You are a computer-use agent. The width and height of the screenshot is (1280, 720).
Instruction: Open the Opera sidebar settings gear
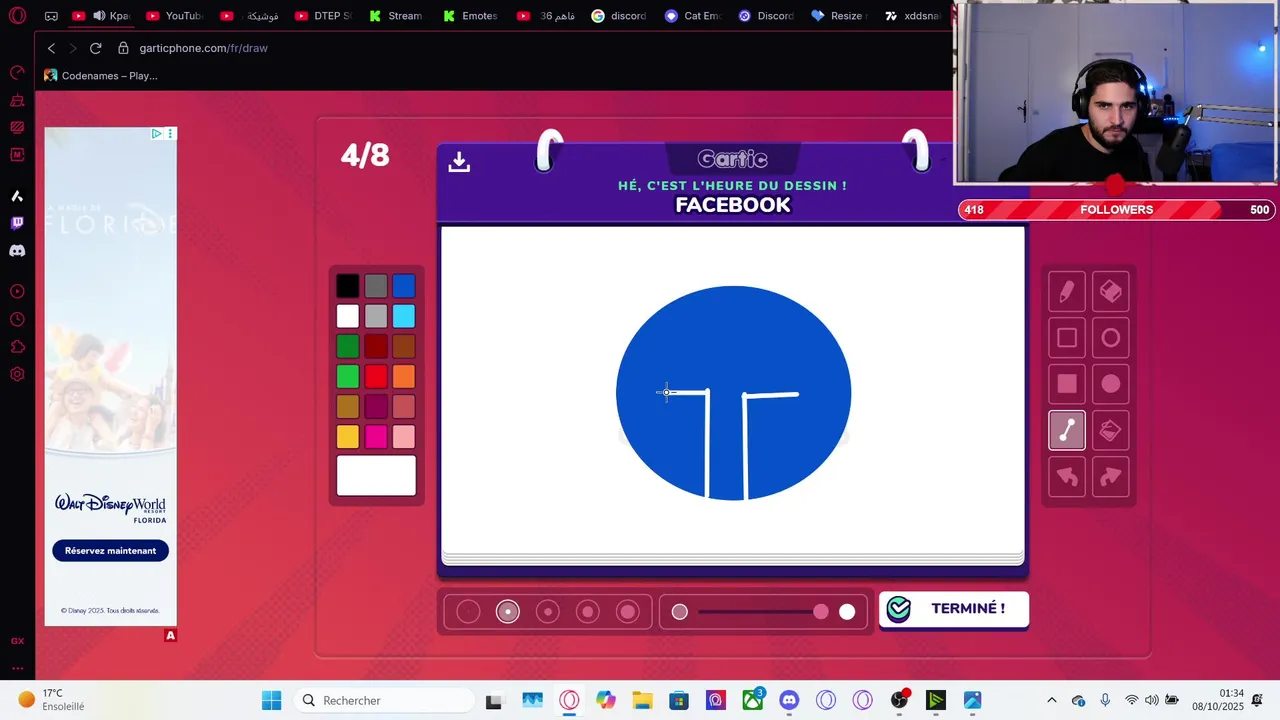click(x=17, y=374)
